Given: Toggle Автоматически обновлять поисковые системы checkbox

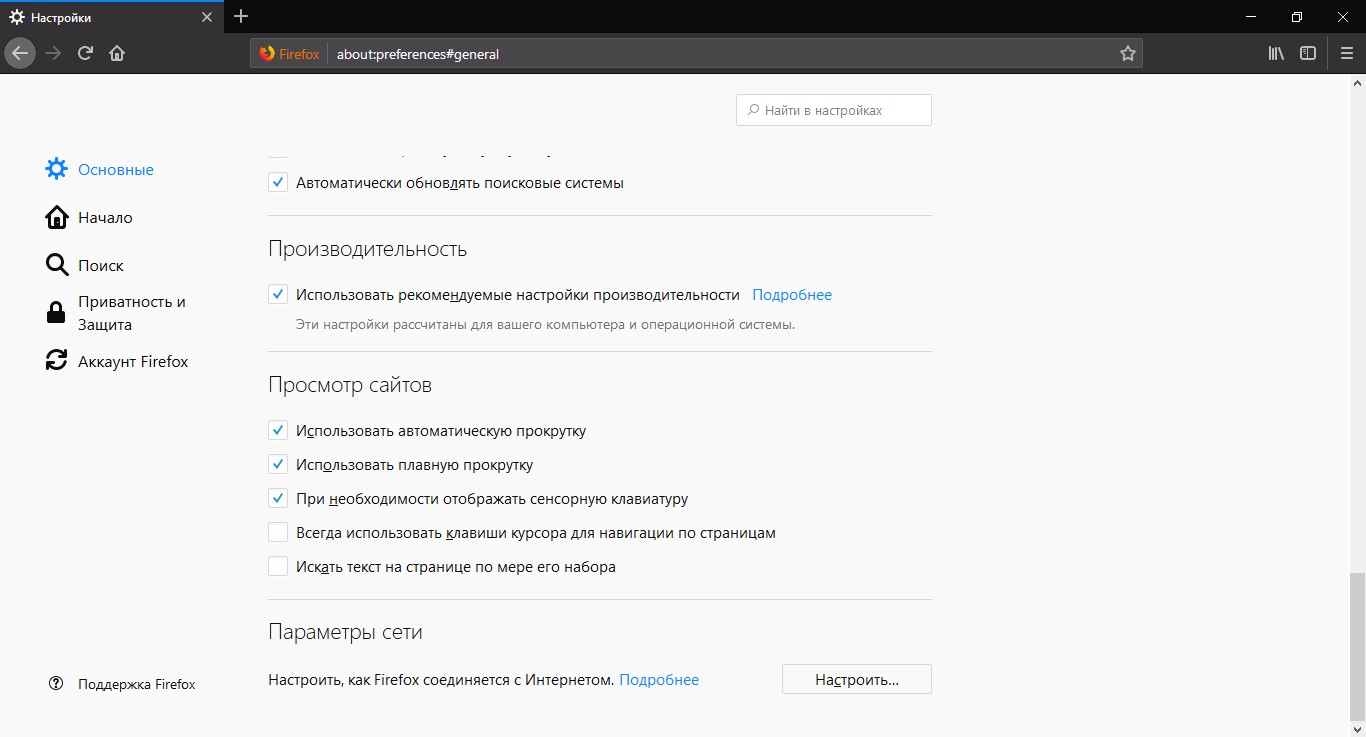Looking at the screenshot, I should (x=278, y=183).
